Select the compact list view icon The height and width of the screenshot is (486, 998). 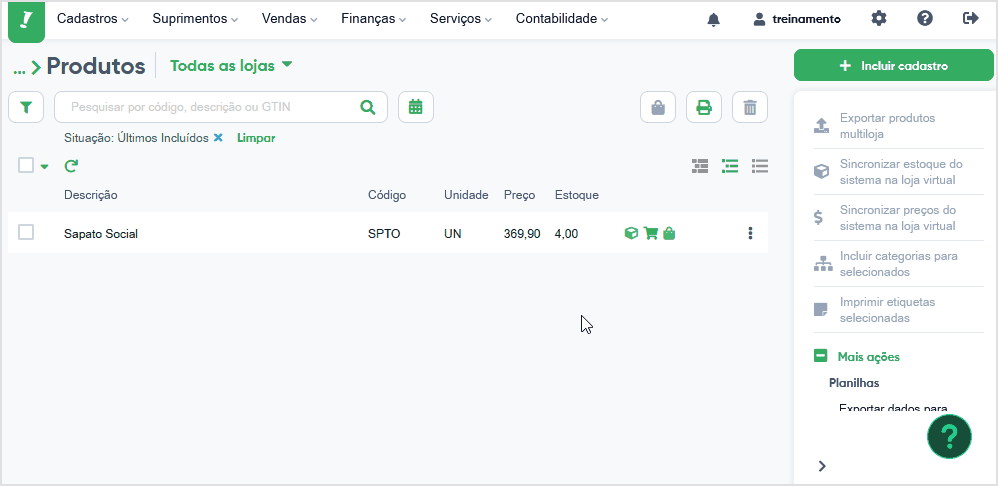point(759,166)
